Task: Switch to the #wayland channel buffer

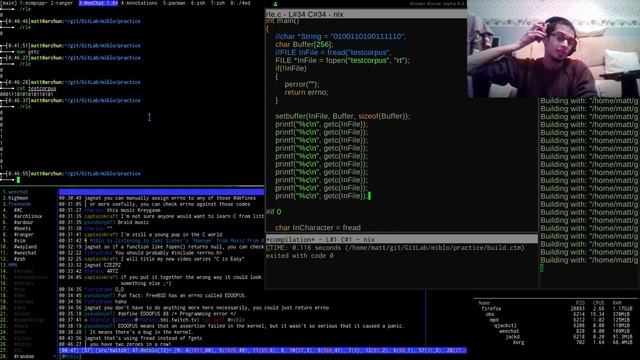Action: (25, 247)
